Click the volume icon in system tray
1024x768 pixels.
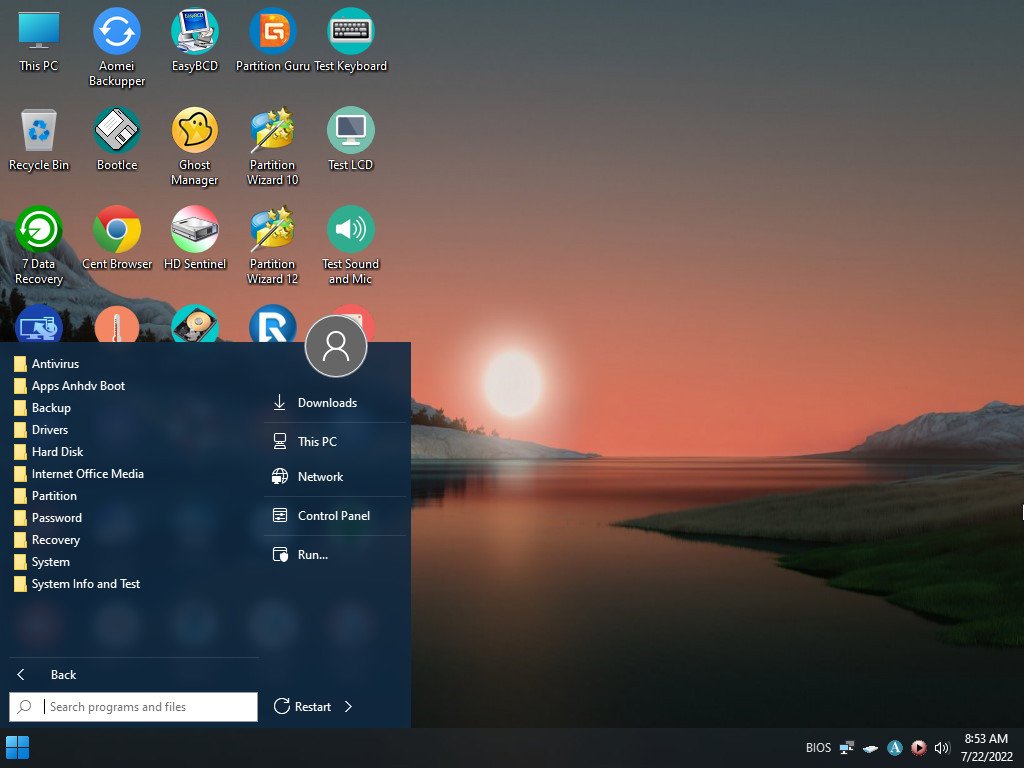pyautogui.click(x=941, y=748)
